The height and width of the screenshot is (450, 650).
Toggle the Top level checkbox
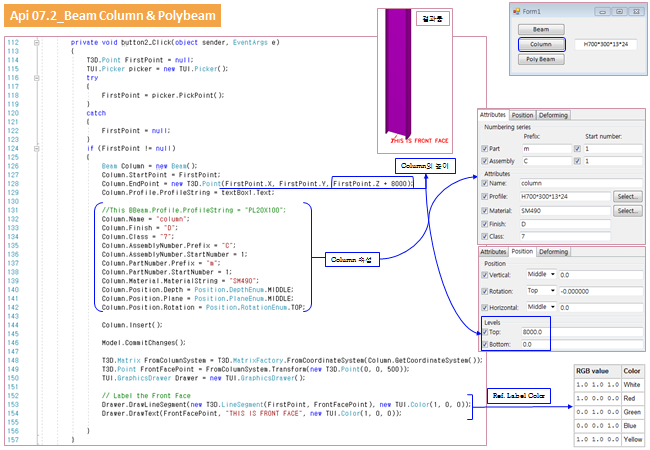point(485,331)
